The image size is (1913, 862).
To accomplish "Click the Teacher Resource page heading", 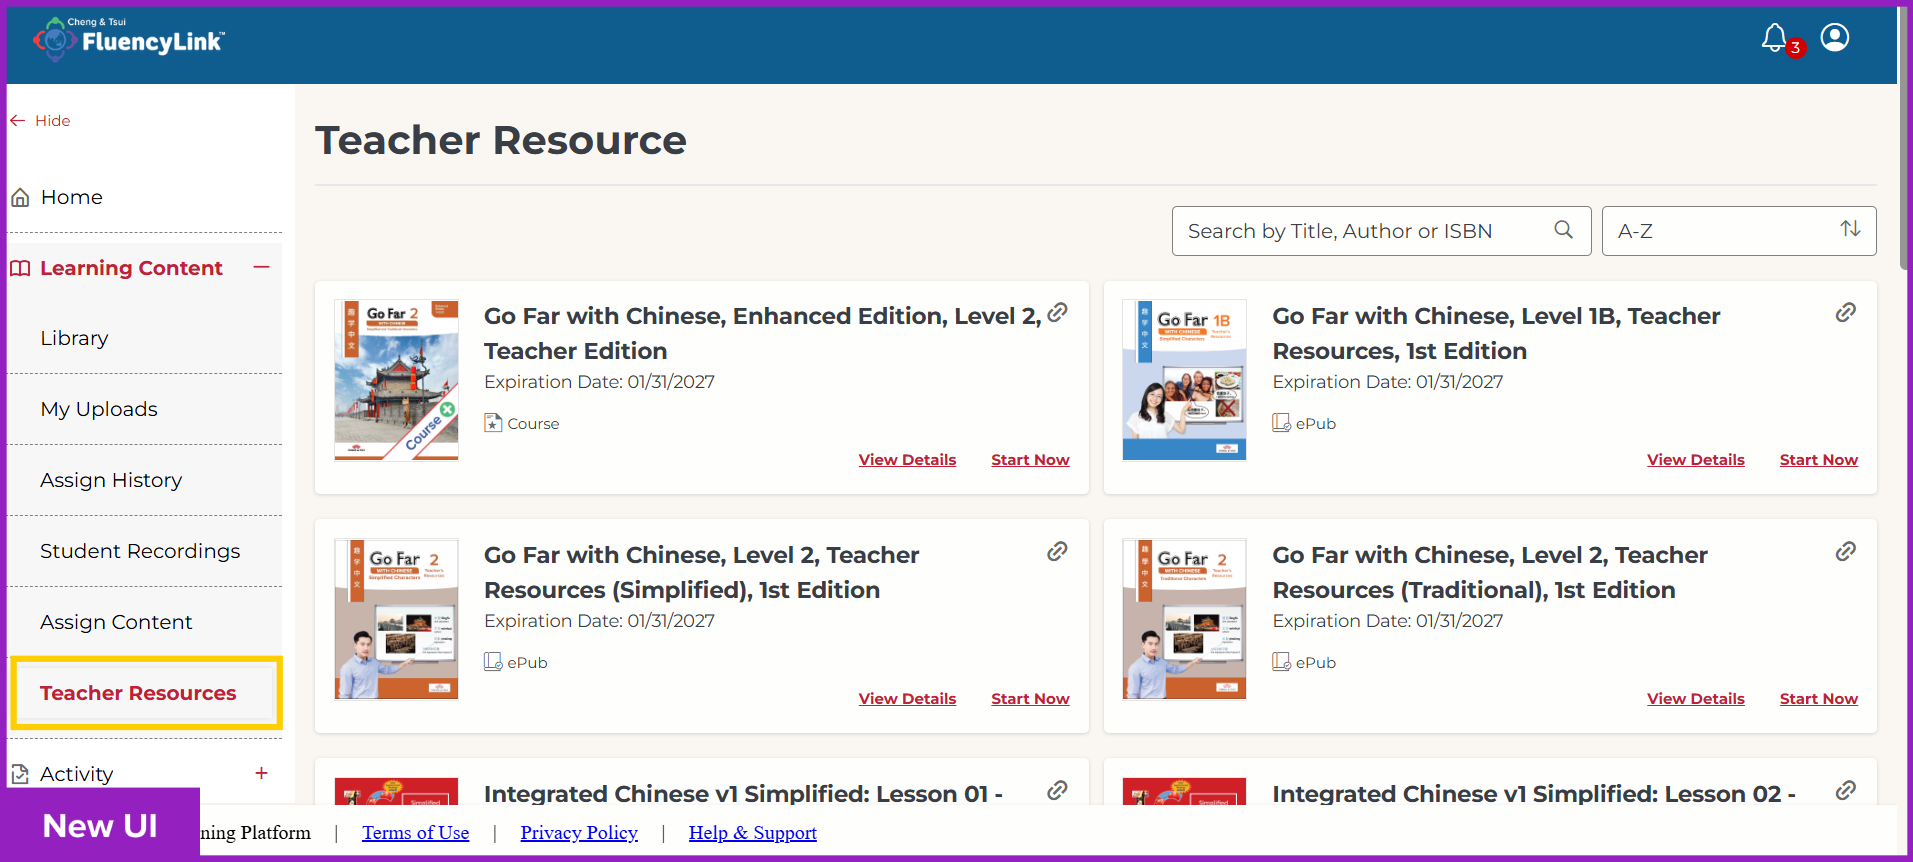I will pos(501,140).
